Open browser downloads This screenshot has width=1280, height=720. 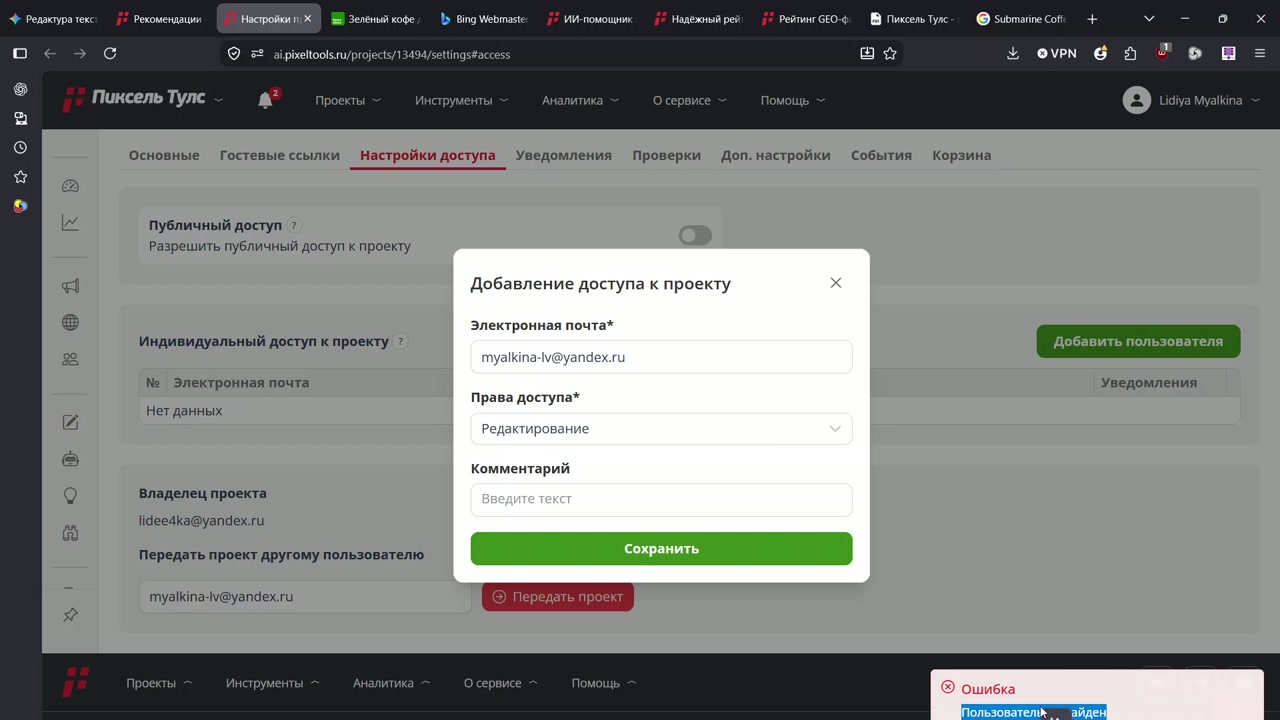click(x=1012, y=54)
